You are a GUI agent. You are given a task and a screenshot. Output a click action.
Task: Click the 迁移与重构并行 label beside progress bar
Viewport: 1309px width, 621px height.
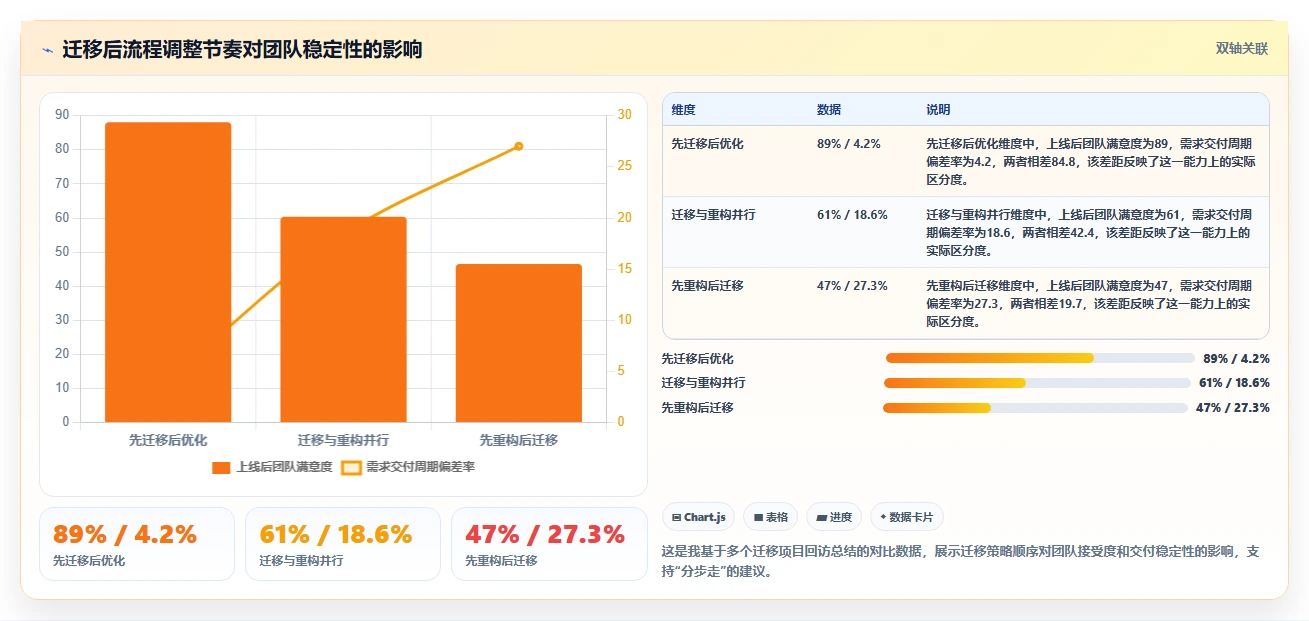703,383
